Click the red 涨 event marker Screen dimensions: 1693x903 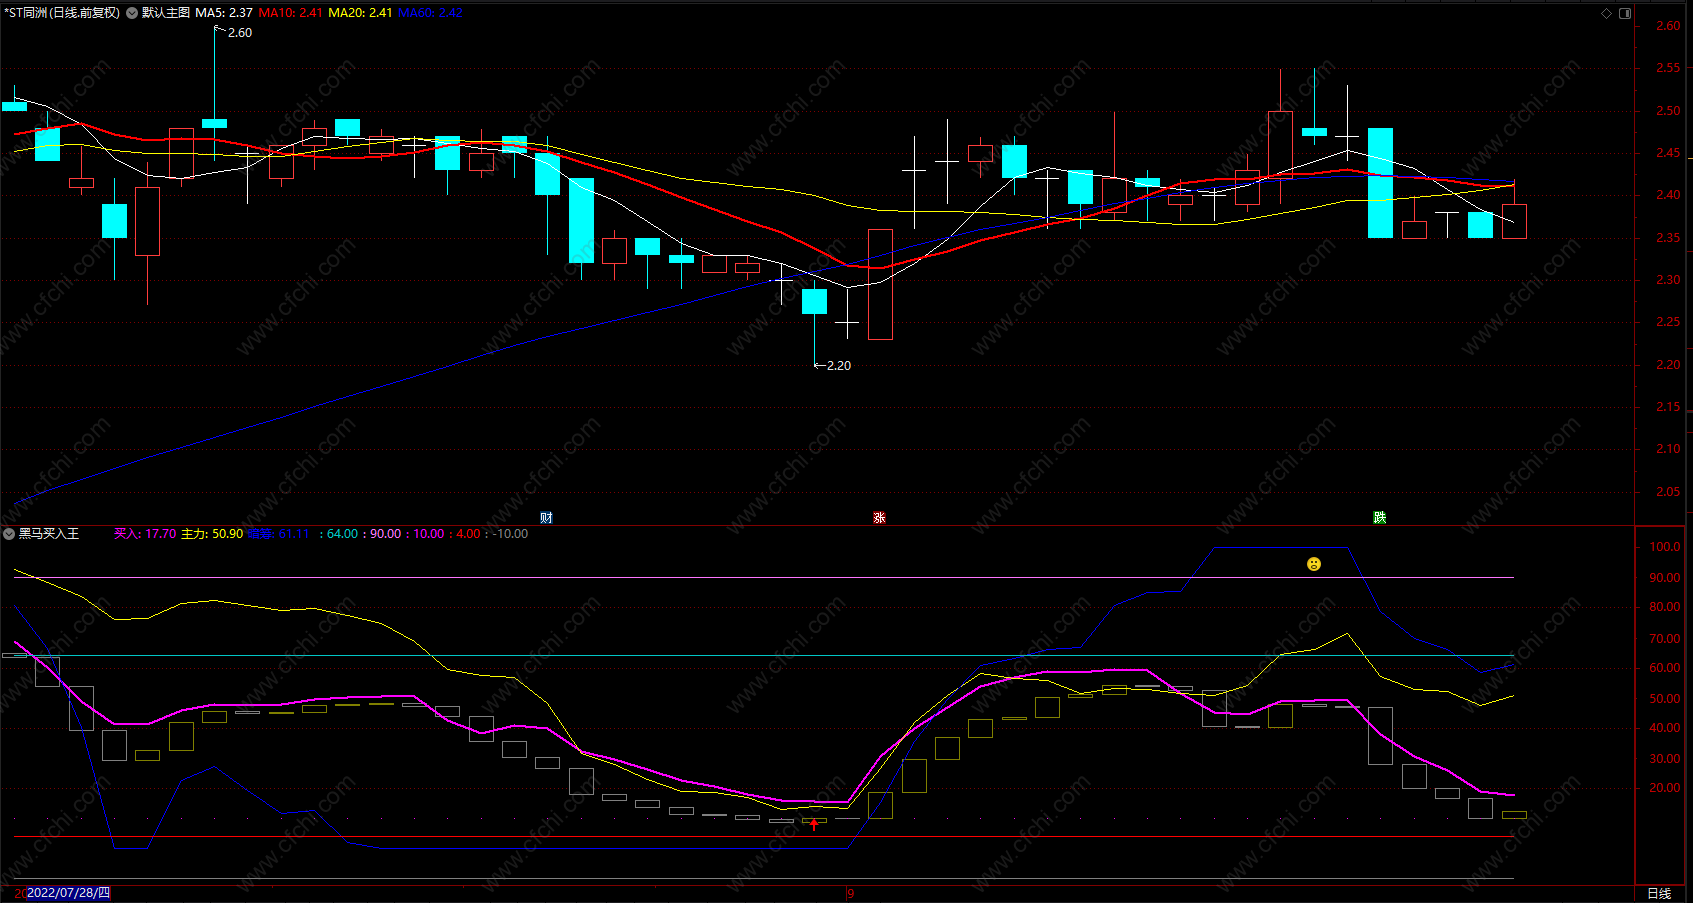(879, 517)
